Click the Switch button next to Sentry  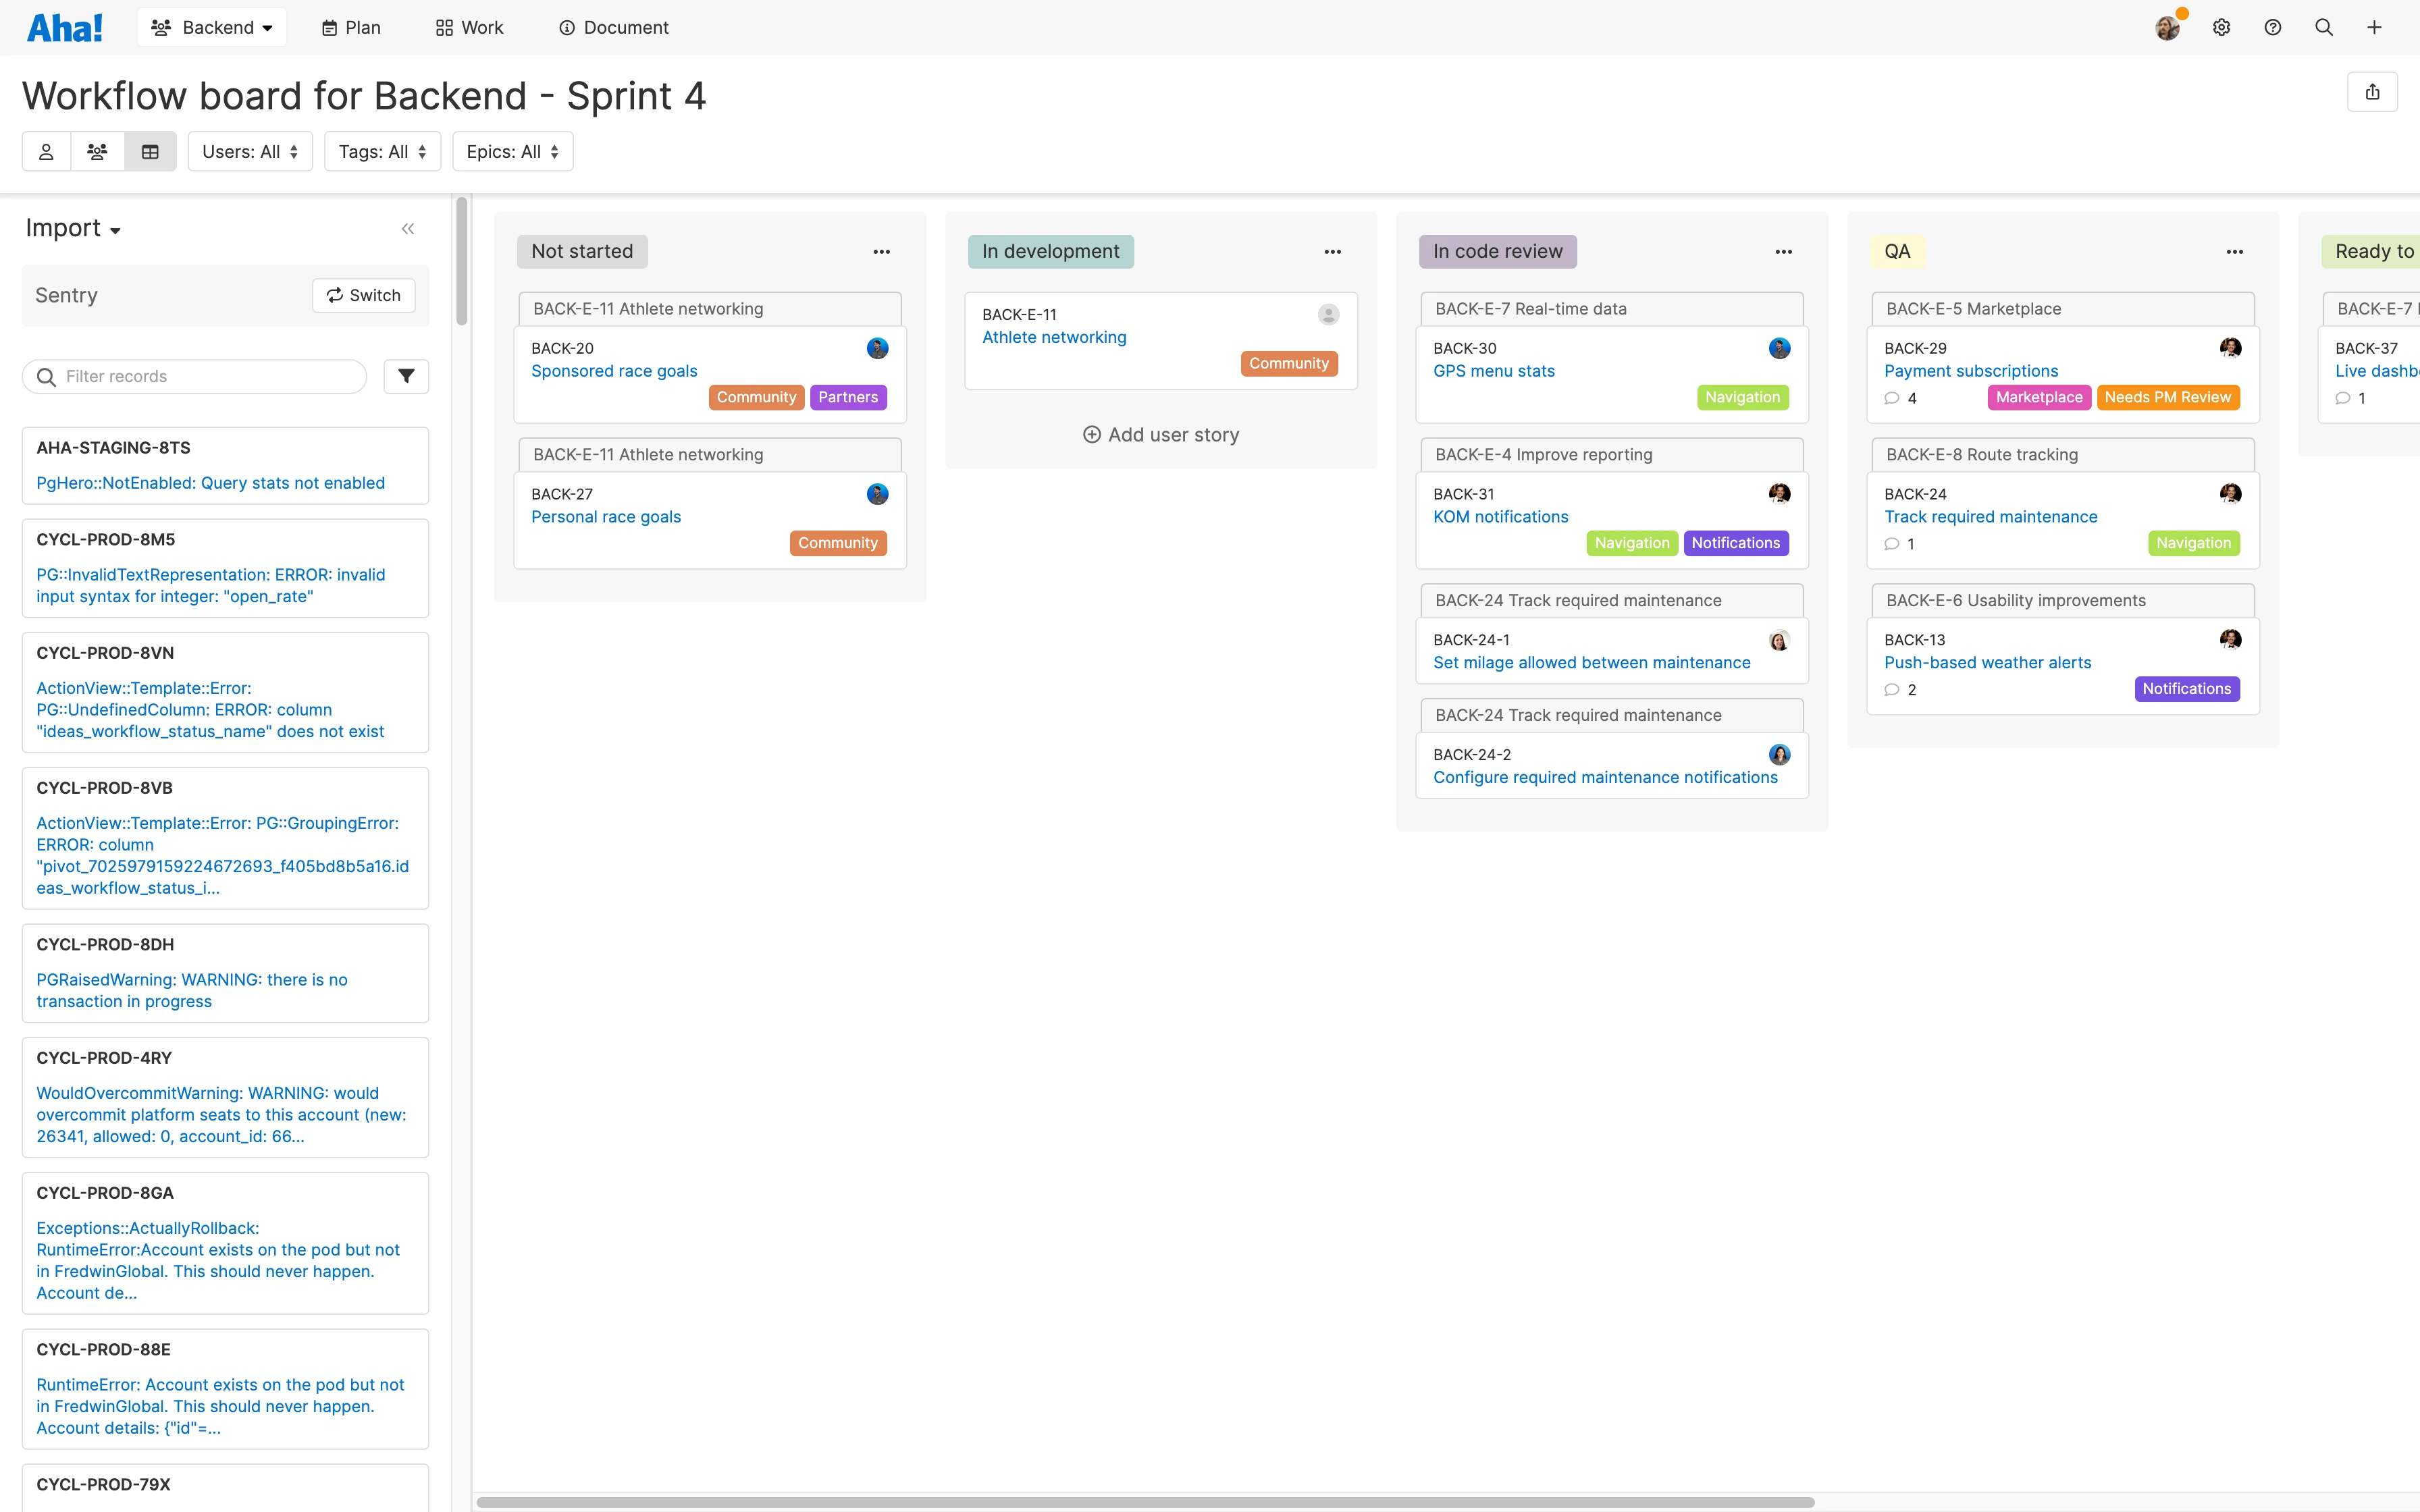pos(363,295)
